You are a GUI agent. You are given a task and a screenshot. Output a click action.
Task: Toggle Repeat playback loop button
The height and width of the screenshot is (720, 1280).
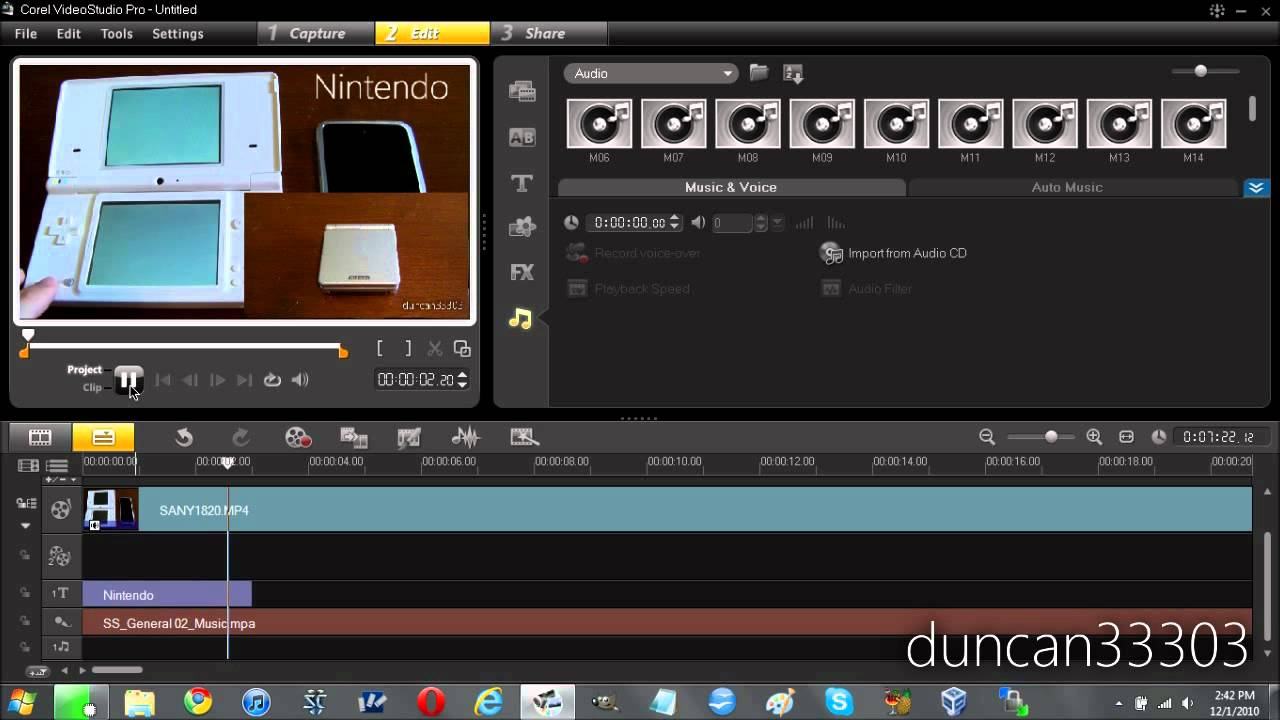272,380
